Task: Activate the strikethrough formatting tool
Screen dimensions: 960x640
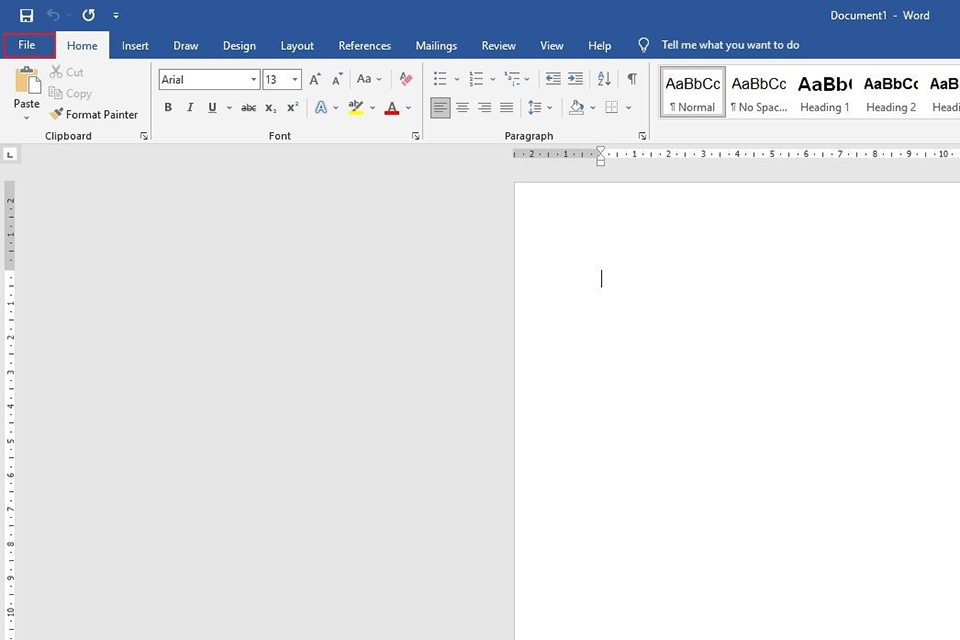Action: coord(248,107)
